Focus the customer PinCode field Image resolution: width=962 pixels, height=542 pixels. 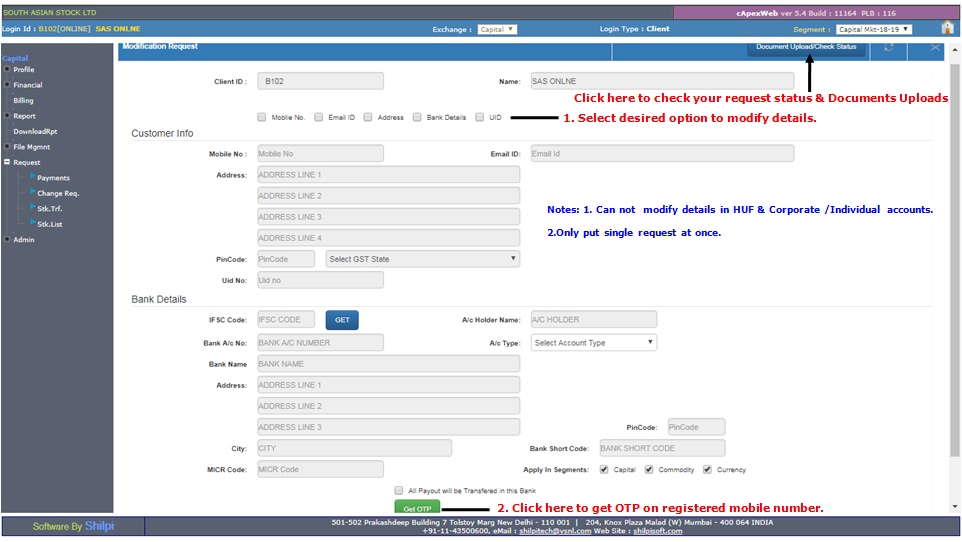tap(286, 259)
